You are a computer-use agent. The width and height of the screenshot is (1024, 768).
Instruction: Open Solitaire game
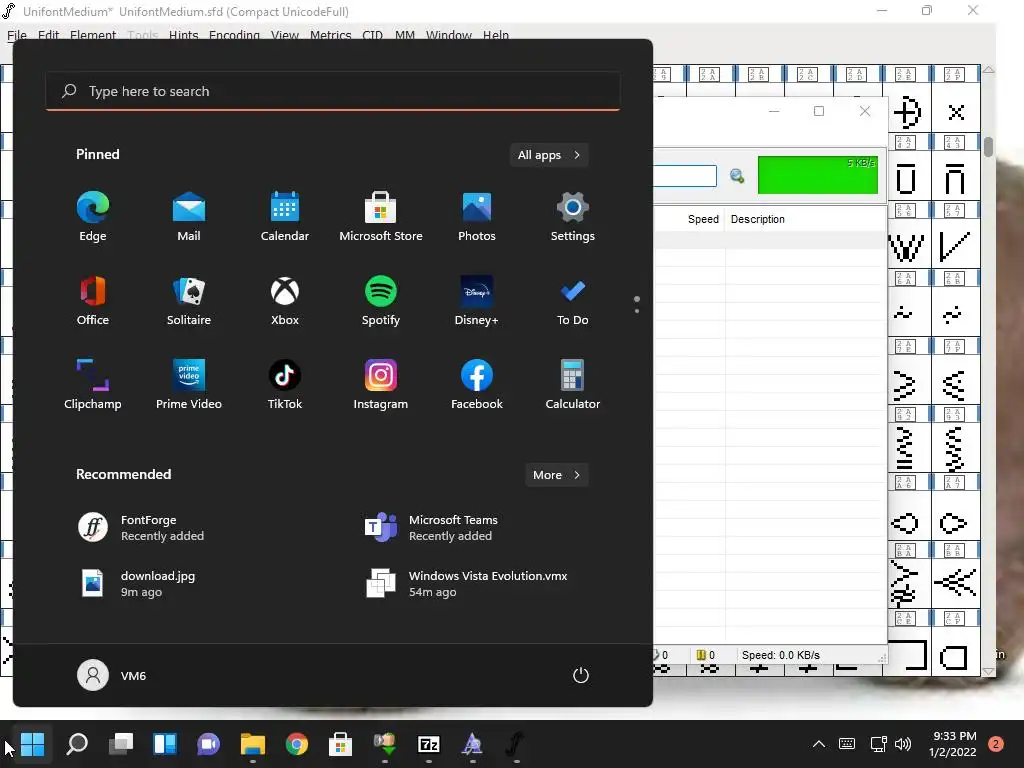189,301
